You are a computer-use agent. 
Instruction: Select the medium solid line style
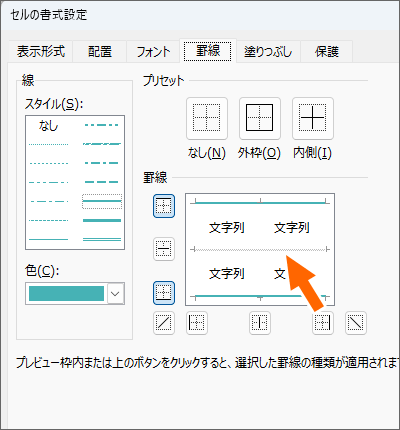click(x=102, y=201)
